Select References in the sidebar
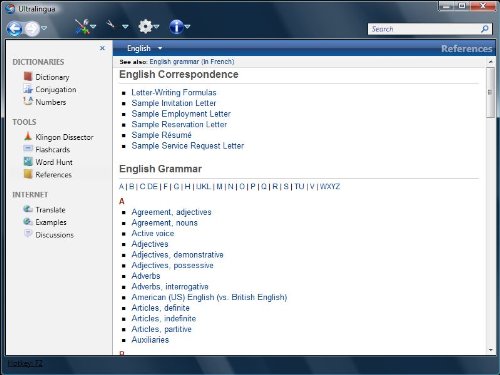 pyautogui.click(x=48, y=175)
